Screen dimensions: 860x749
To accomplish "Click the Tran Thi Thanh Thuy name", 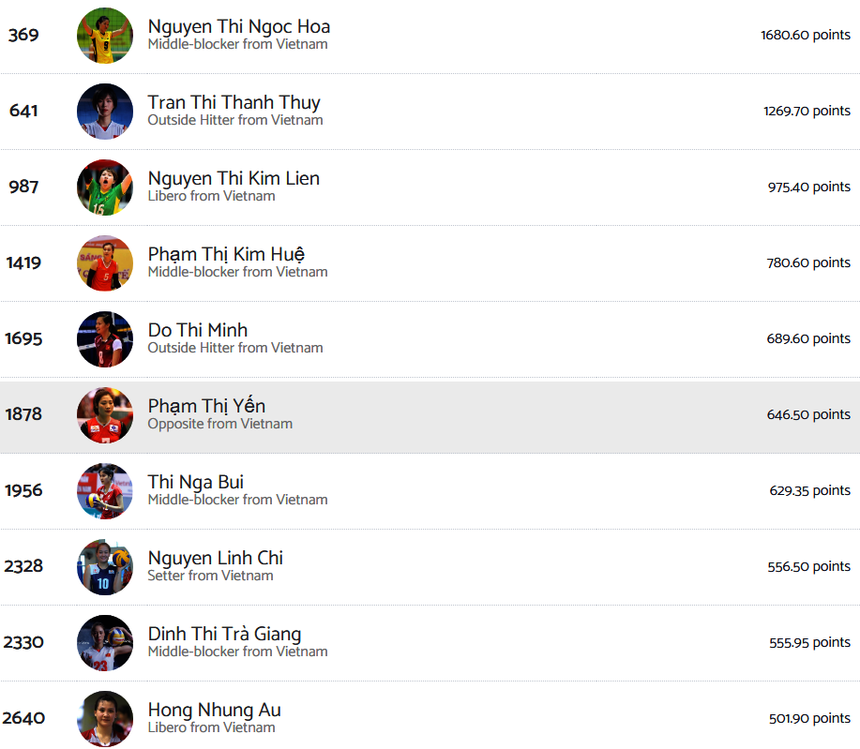I will point(234,103).
